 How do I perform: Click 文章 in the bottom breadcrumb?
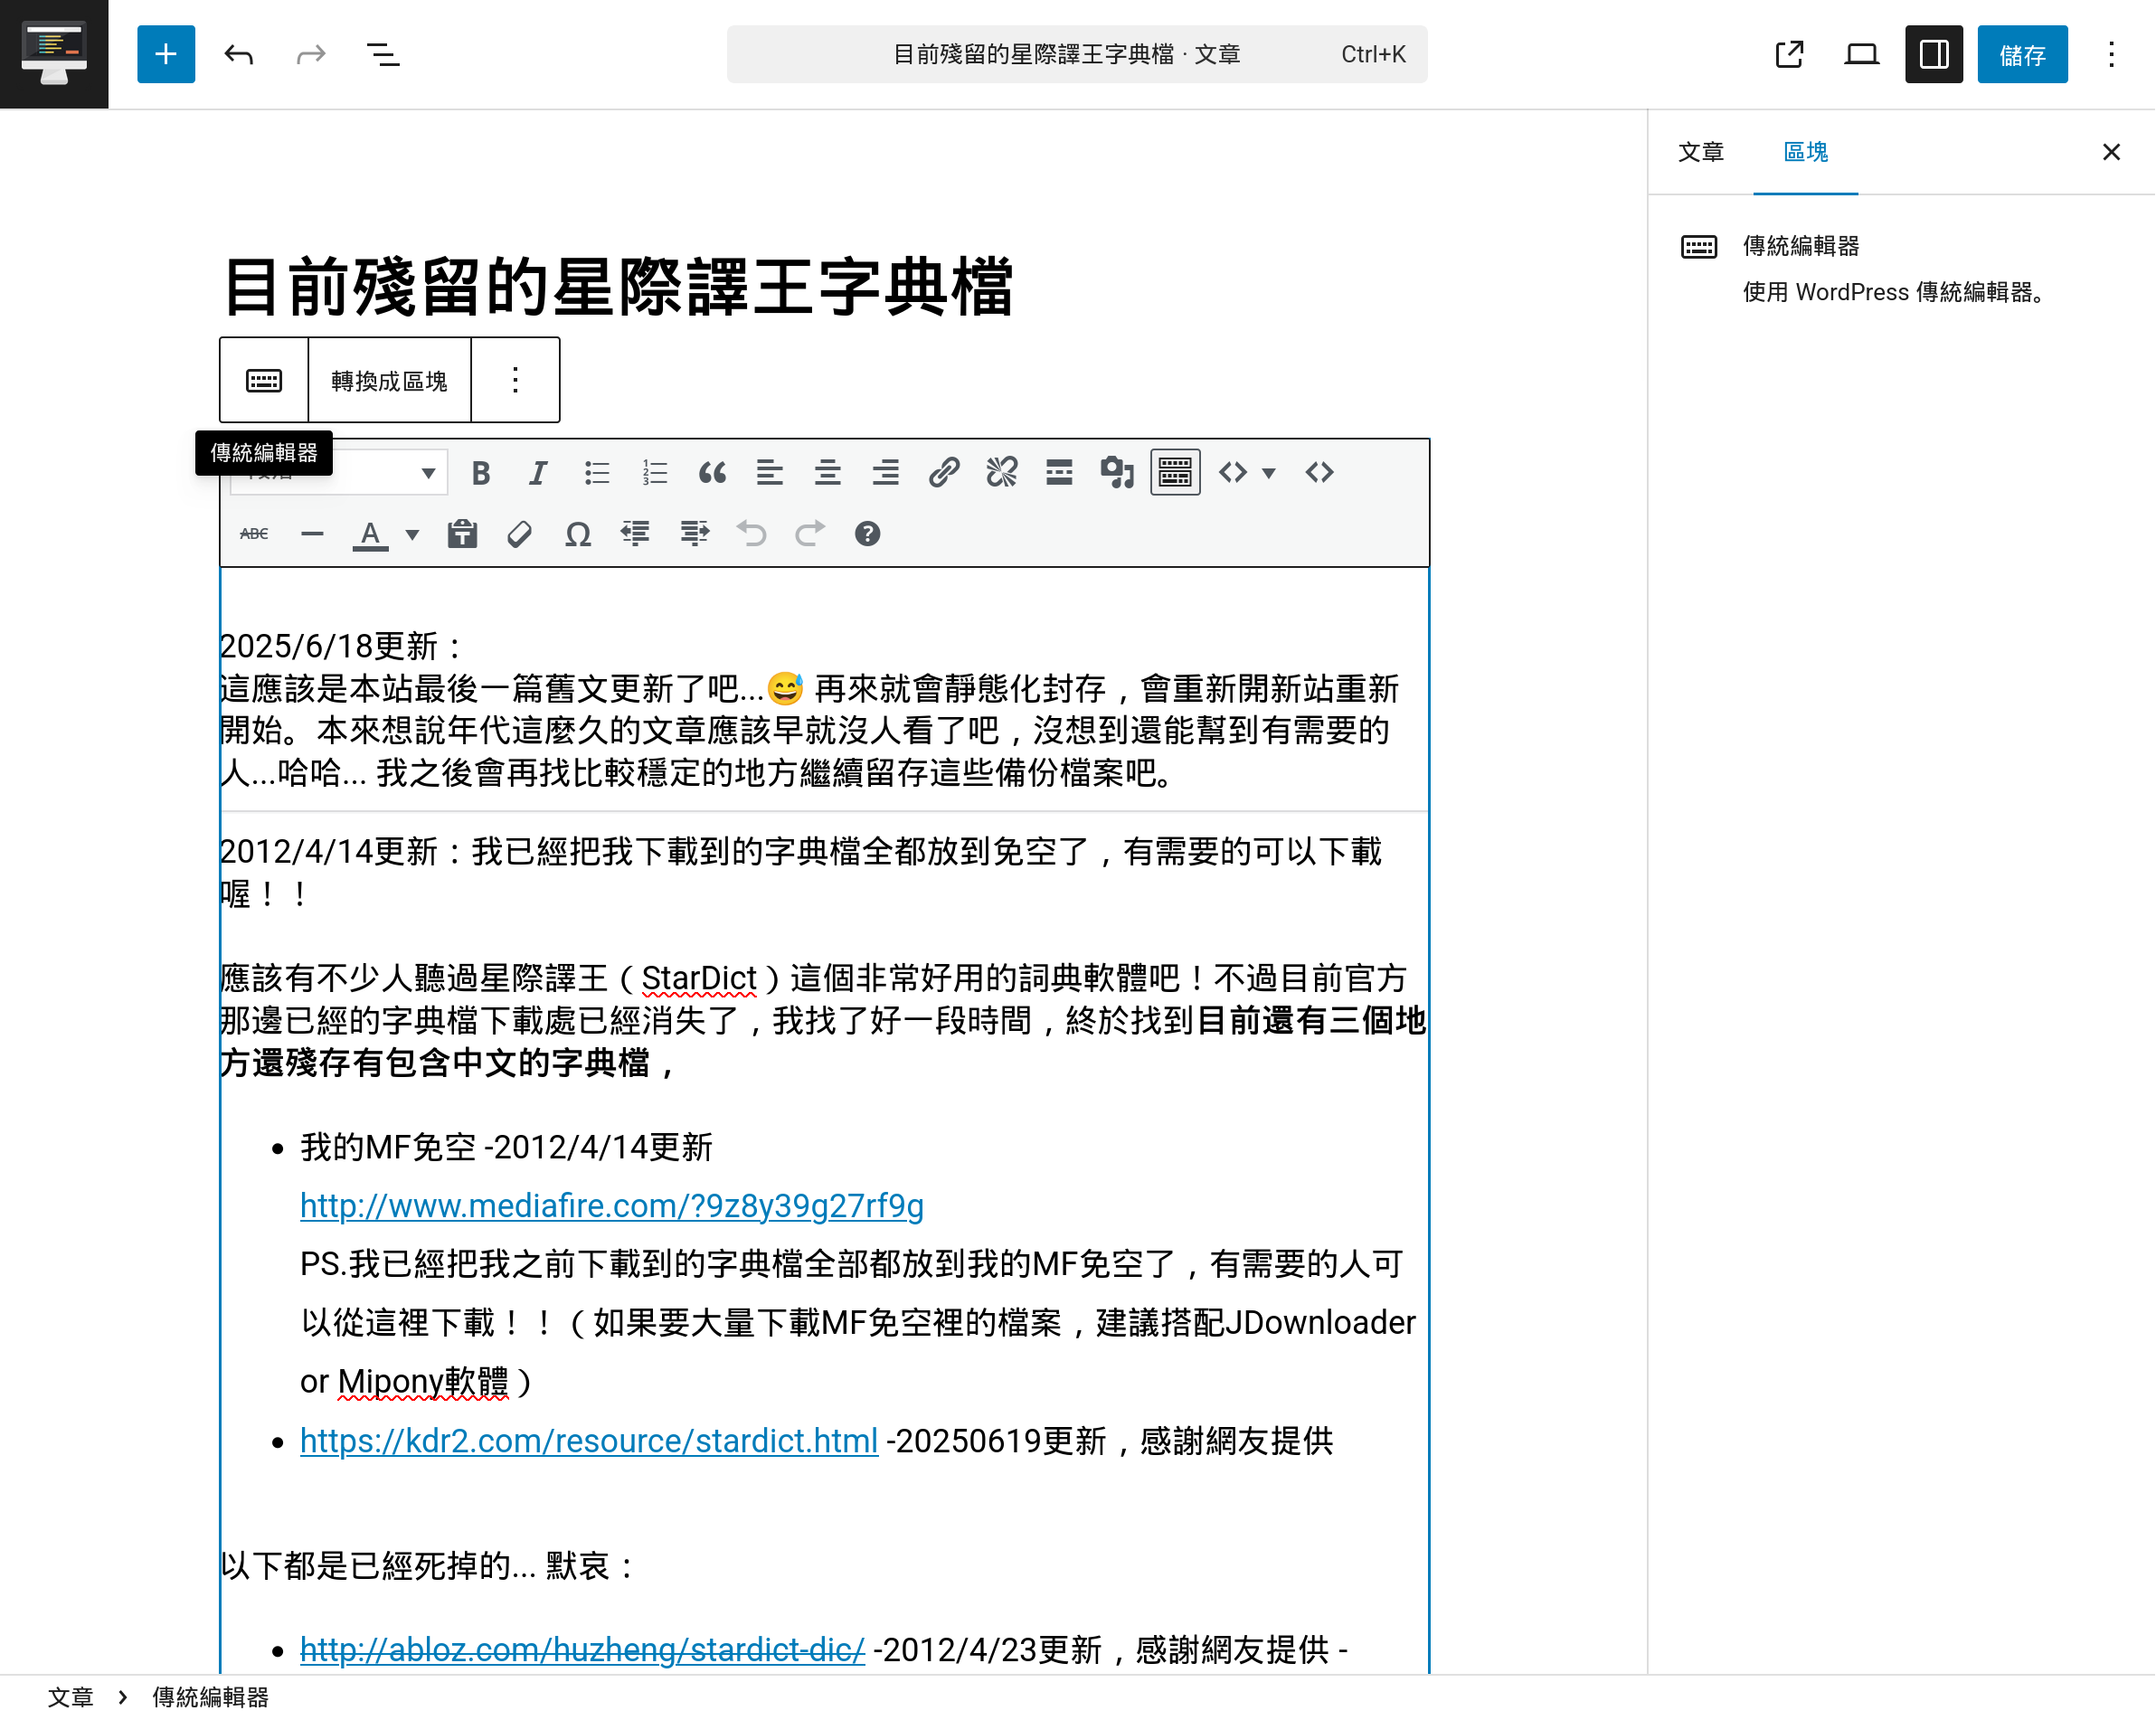point(70,1697)
